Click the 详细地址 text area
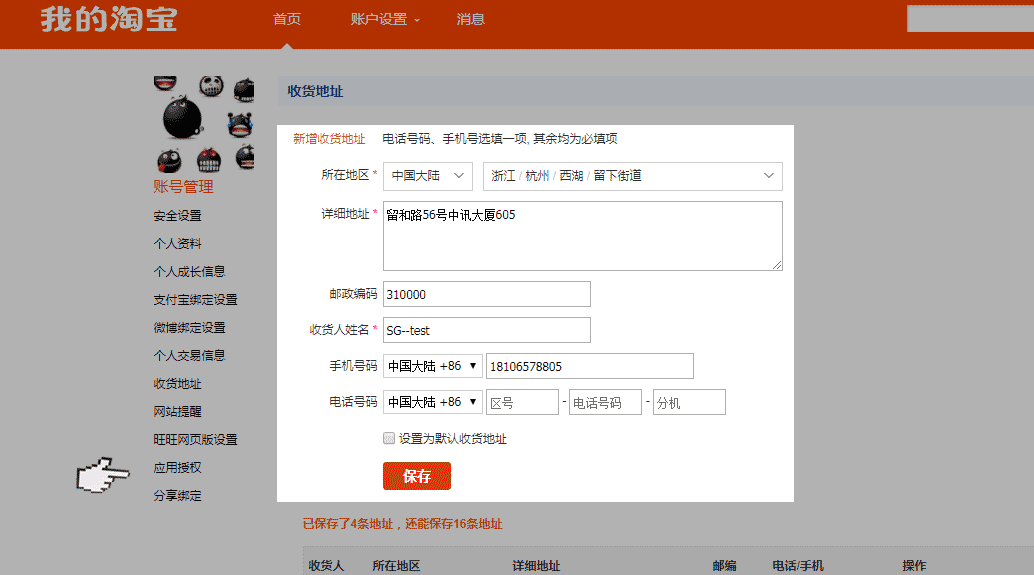This screenshot has width=1034, height=575. [583, 236]
